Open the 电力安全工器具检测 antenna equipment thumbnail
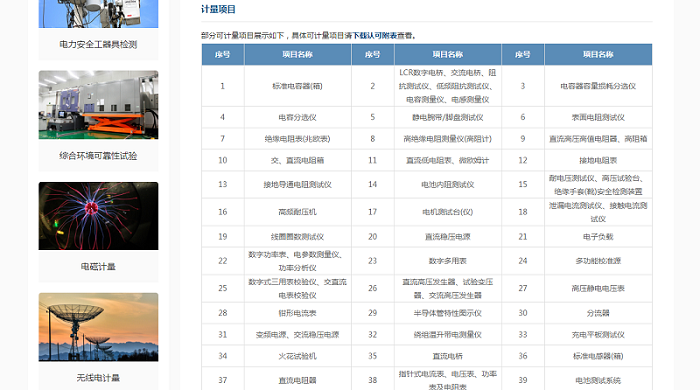The image size is (700, 390). pos(98,13)
